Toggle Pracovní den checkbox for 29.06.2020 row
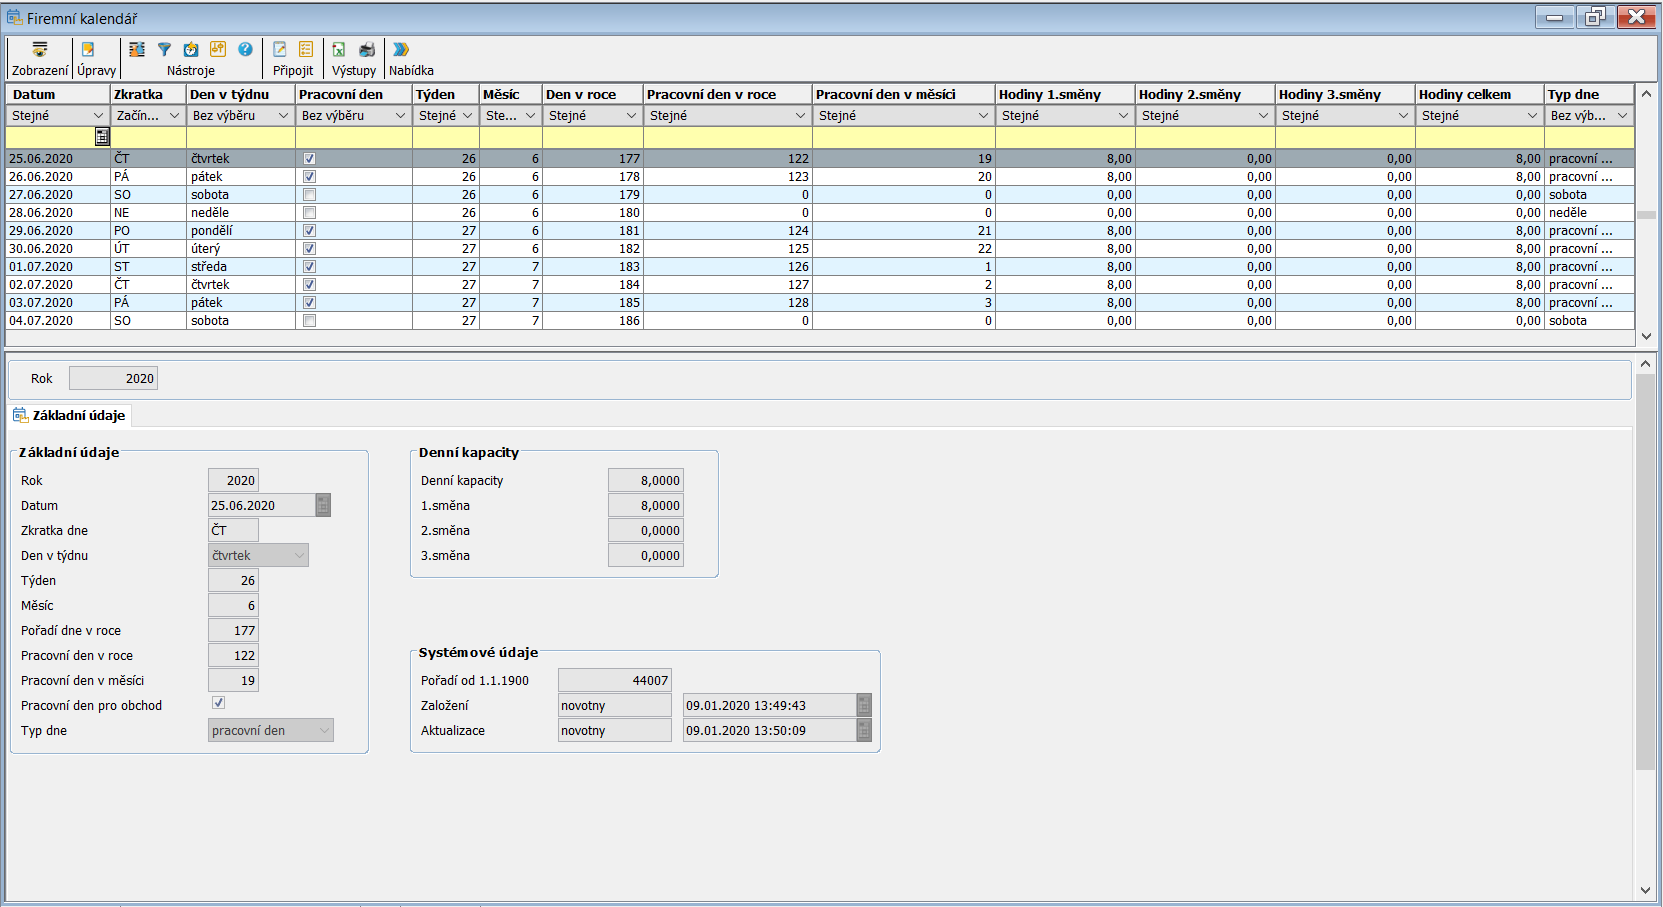This screenshot has height=907, width=1663. point(309,231)
